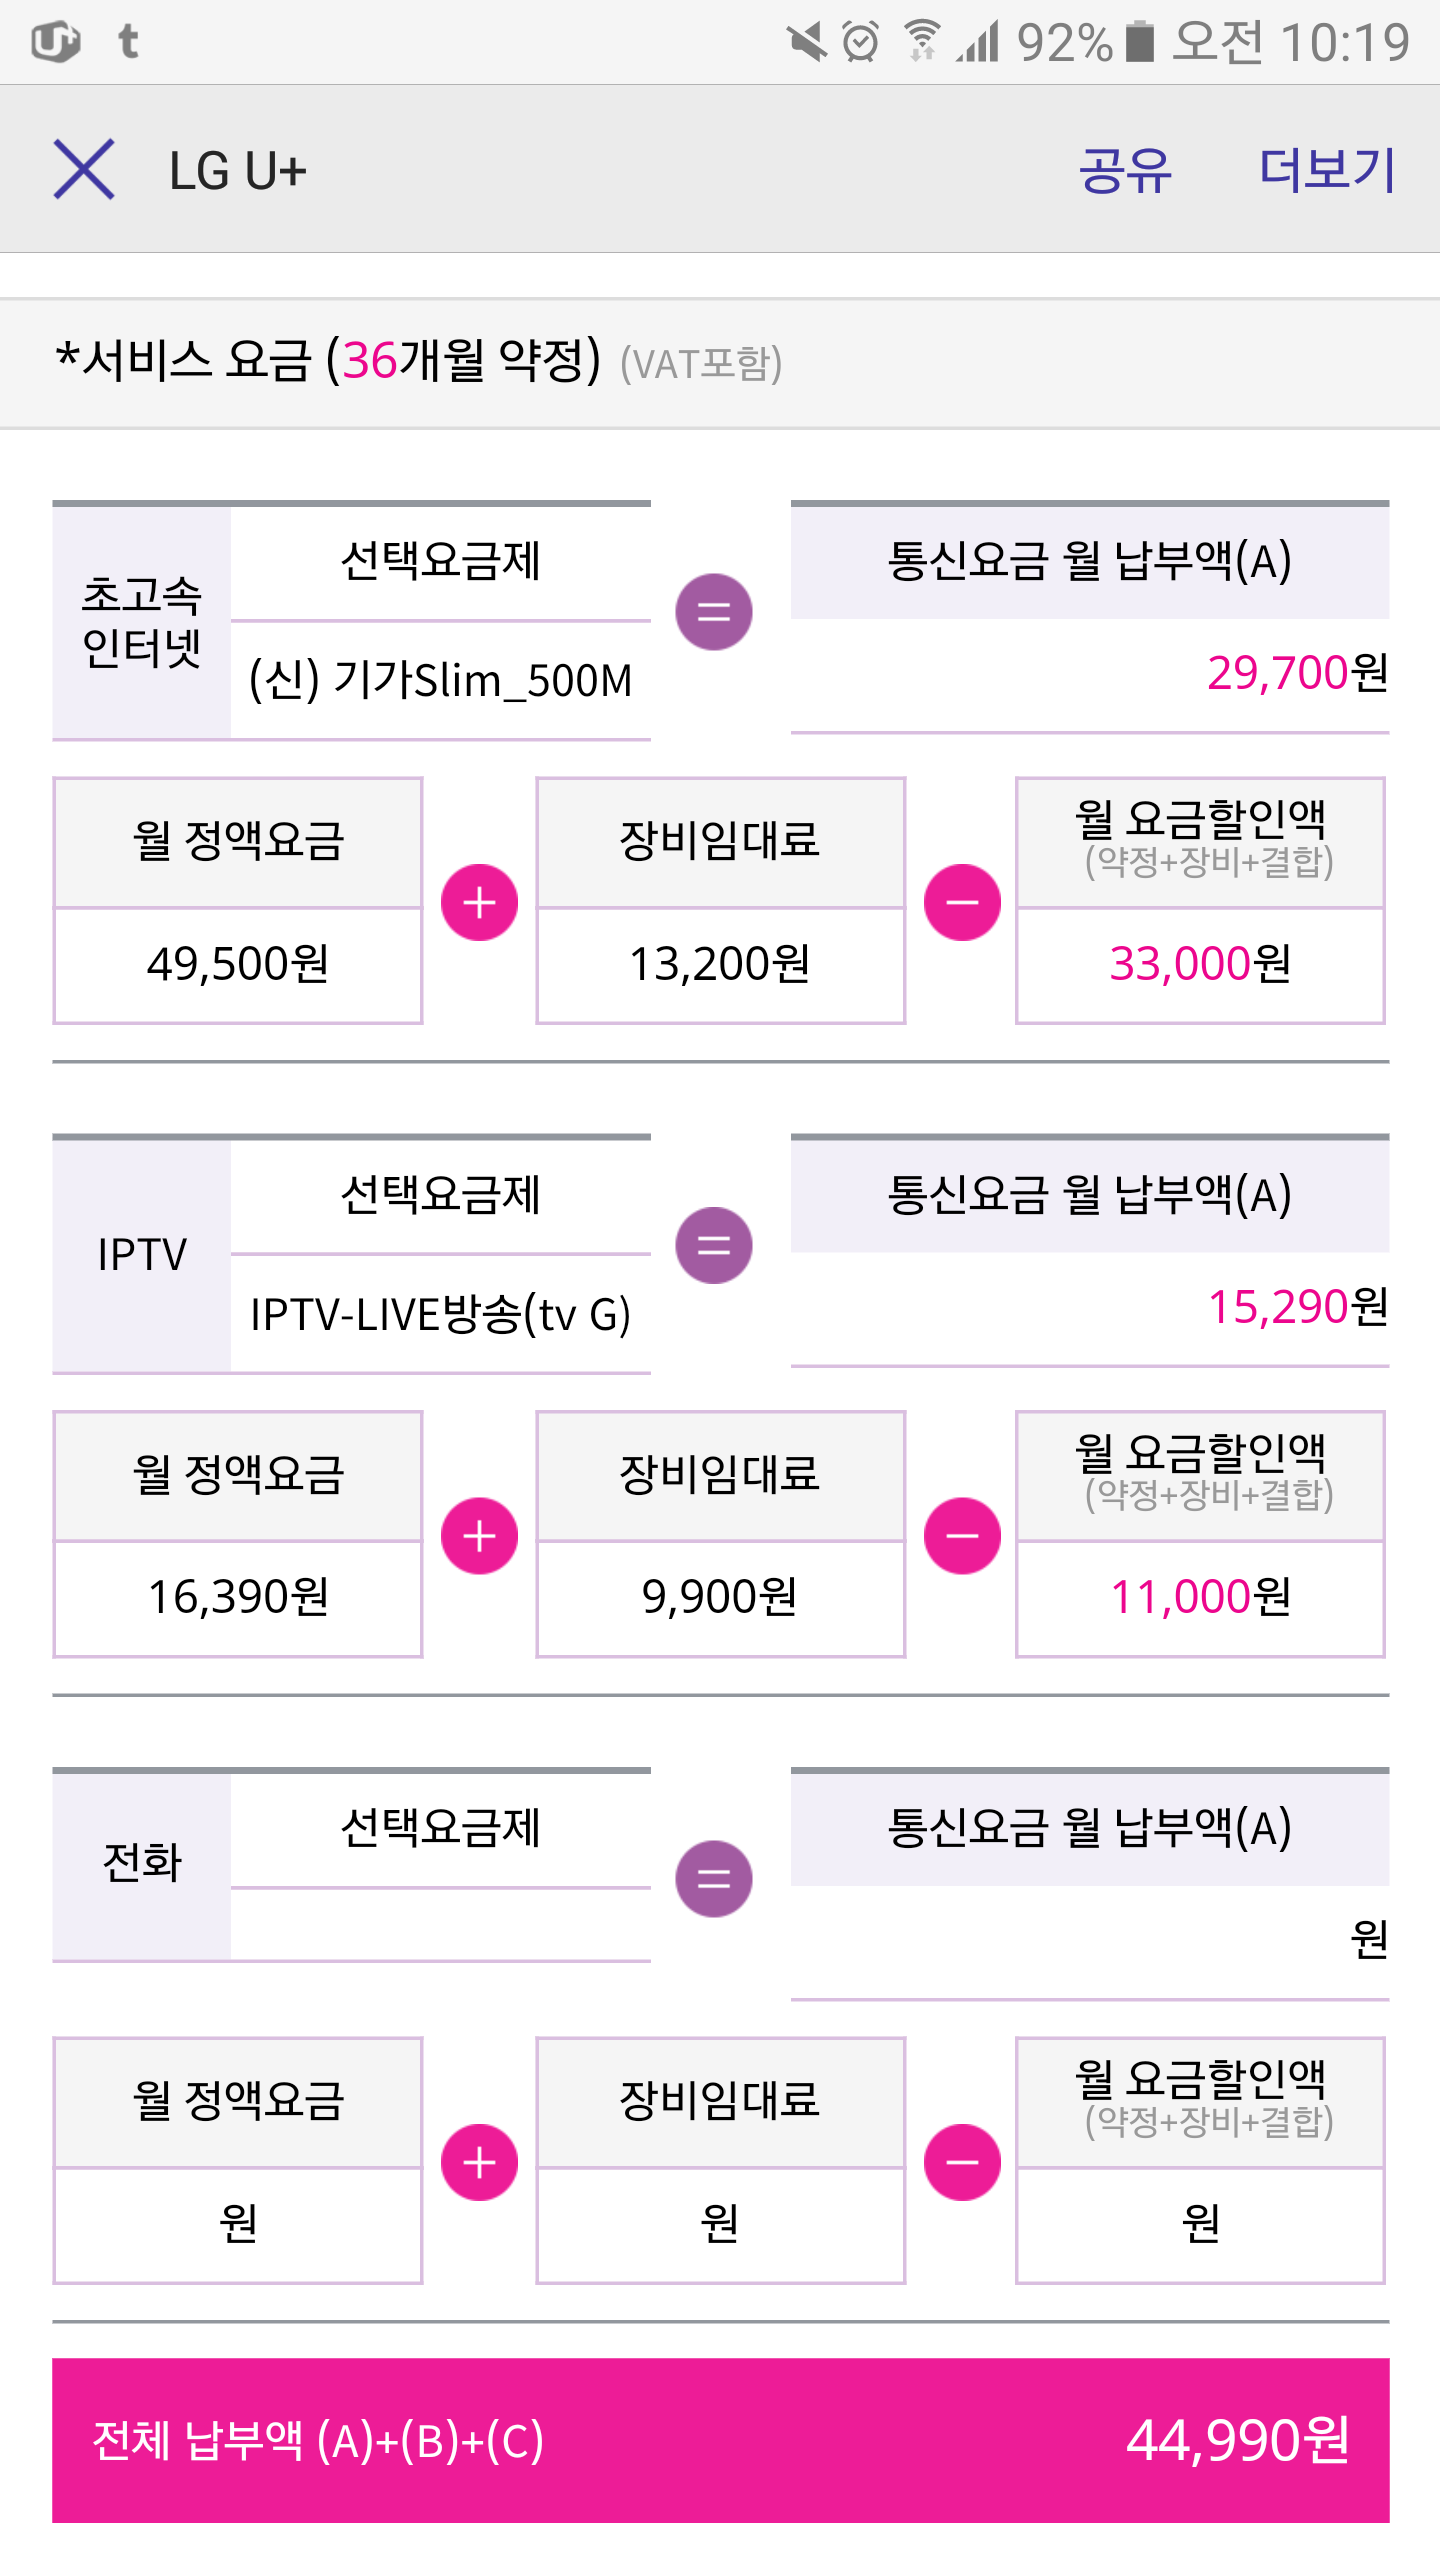Tap the pink minus icon in internet section
The height and width of the screenshot is (2560, 1440).
click(962, 902)
